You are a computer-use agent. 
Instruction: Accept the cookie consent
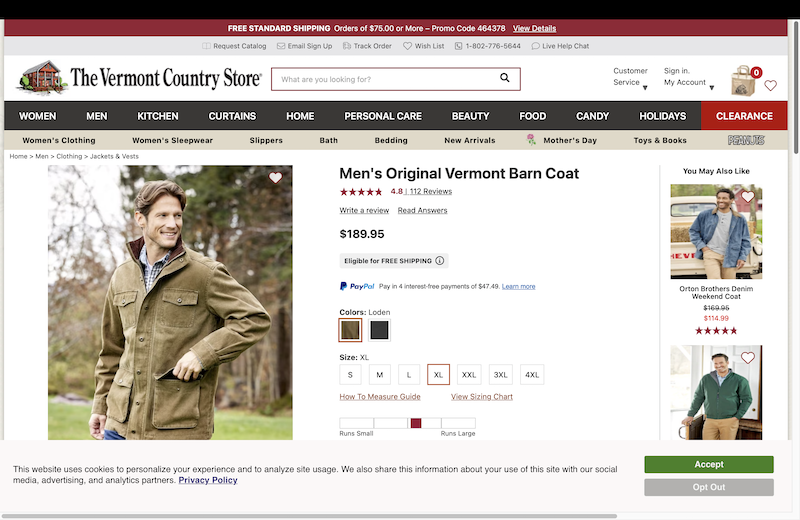pos(708,464)
